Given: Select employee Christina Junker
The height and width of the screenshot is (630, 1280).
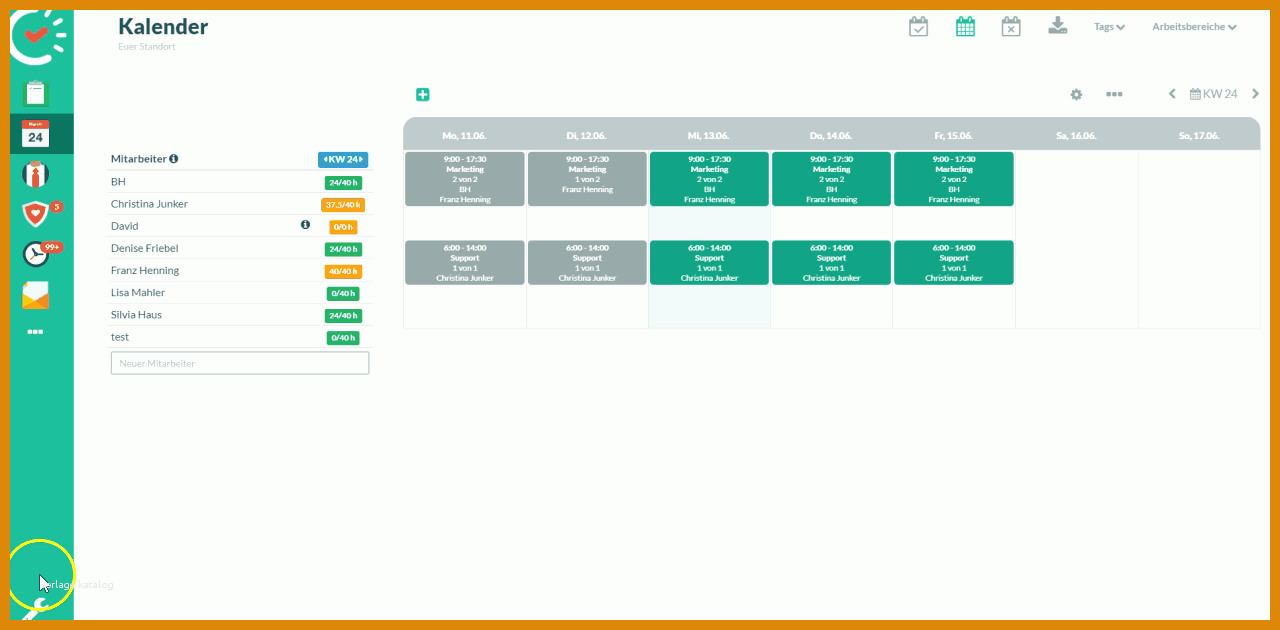Looking at the screenshot, I should pos(149,204).
